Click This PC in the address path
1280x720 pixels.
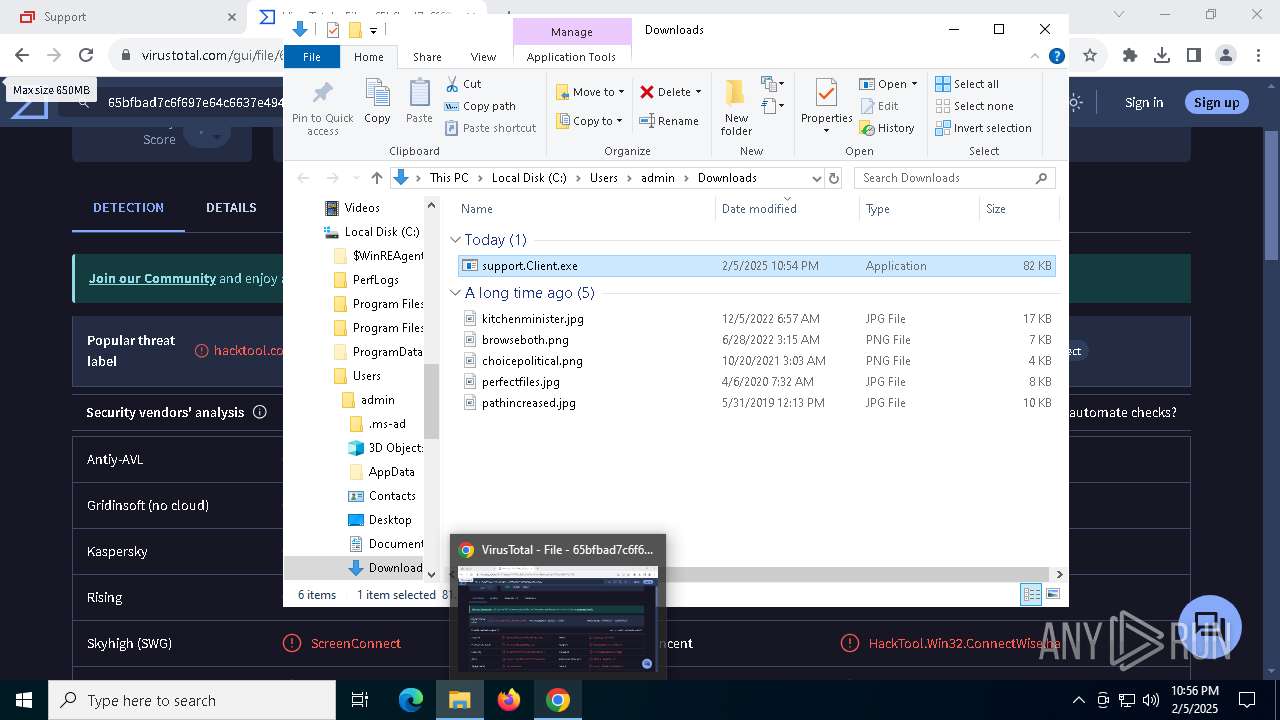pos(448,178)
